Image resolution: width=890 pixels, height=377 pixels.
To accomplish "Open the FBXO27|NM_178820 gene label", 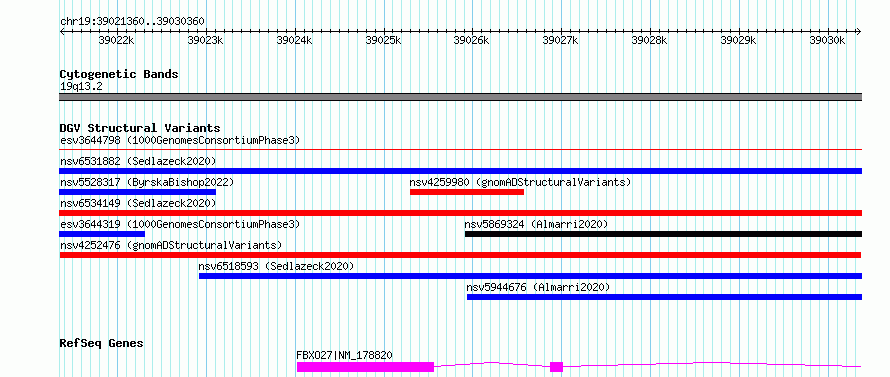I will point(345,355).
